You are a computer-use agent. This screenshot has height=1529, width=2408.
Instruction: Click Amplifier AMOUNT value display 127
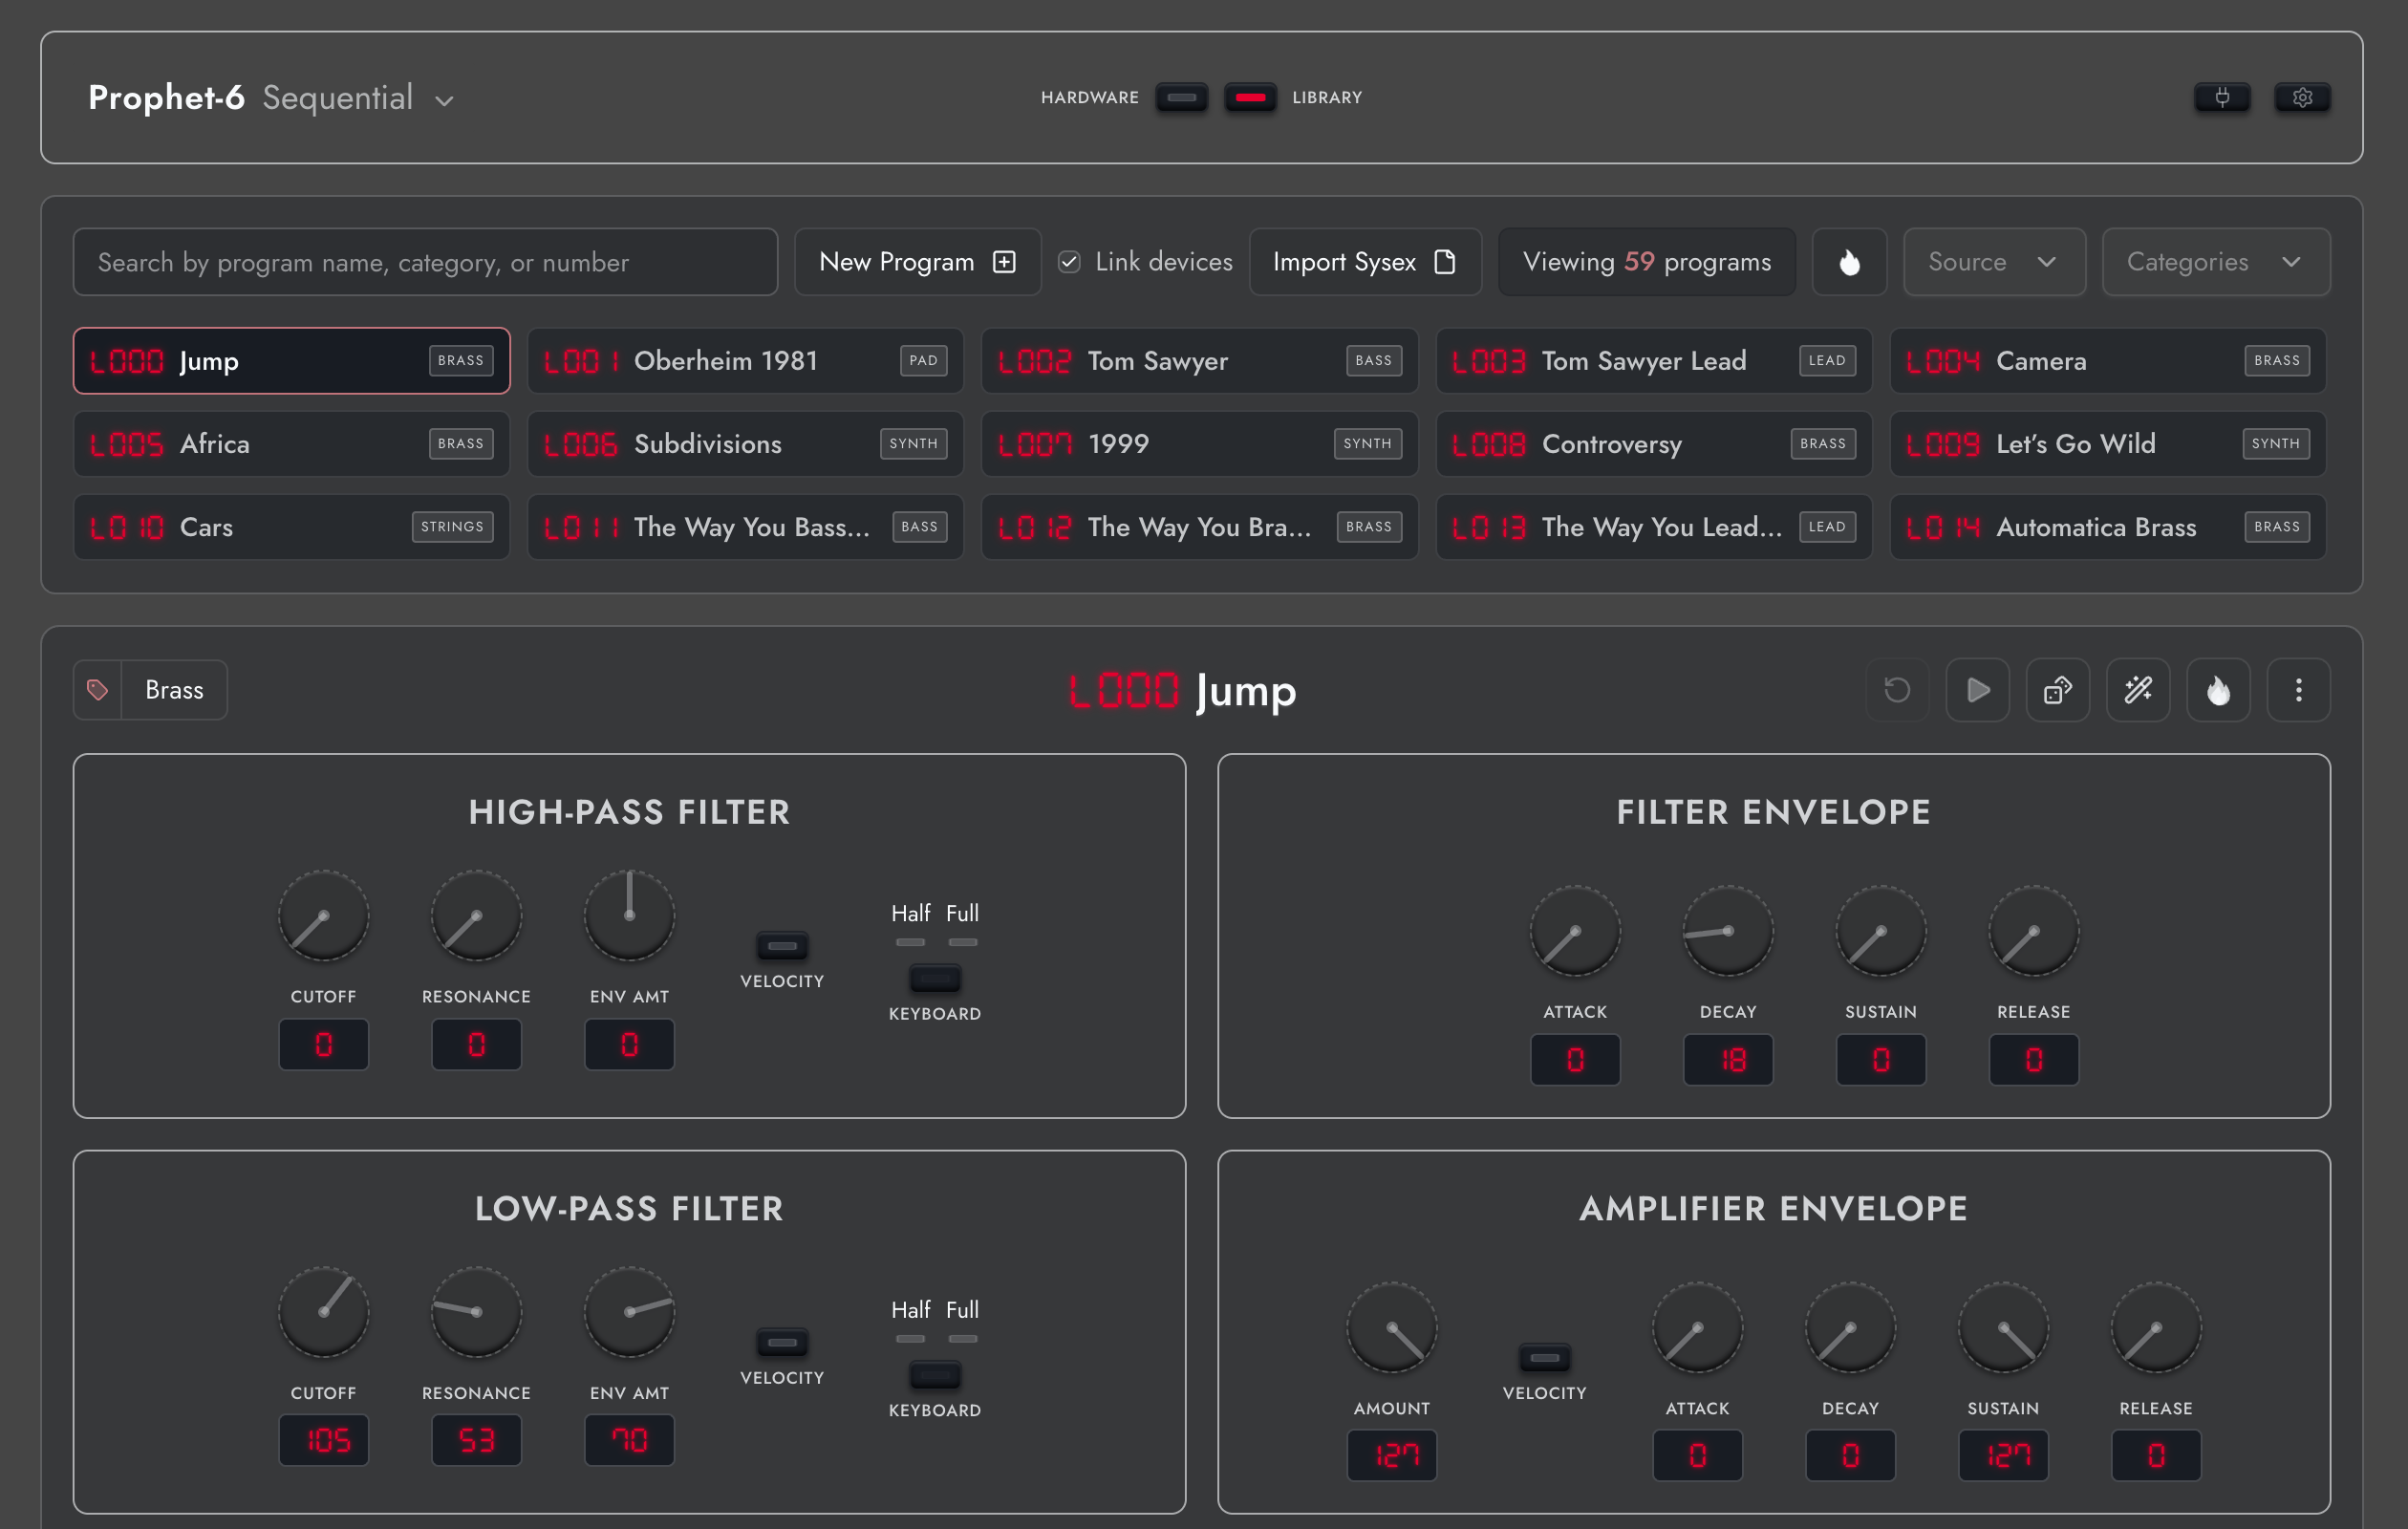click(x=1392, y=1455)
